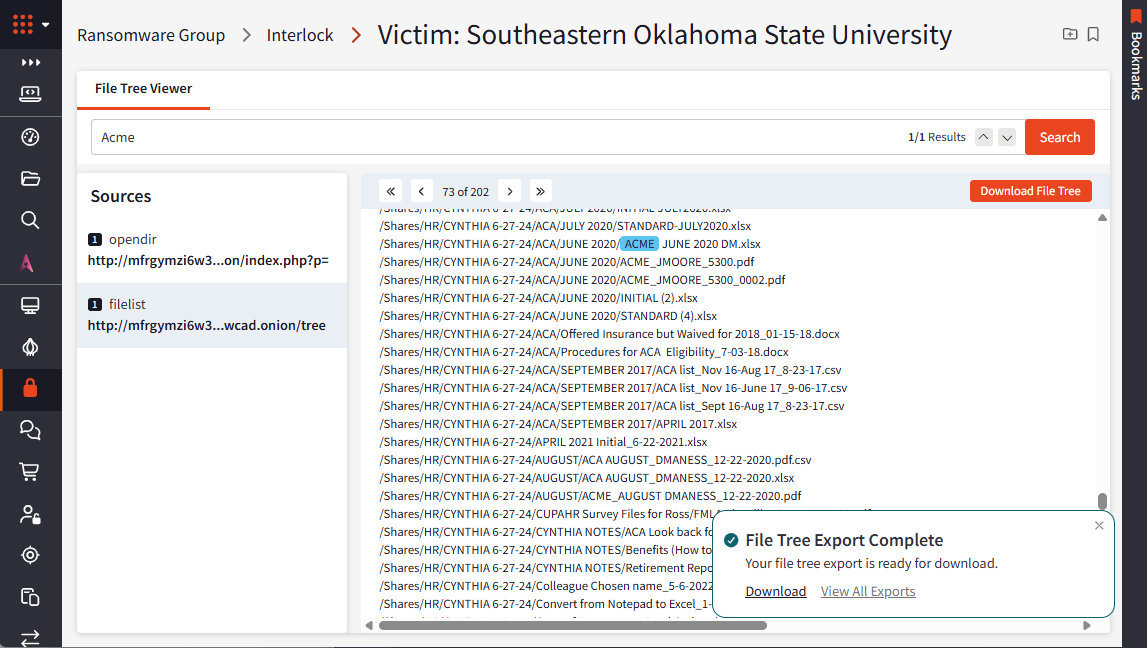Open the target crosshair icon in sidebar
Viewport: 1147px width, 648px height.
pyautogui.click(x=30, y=555)
